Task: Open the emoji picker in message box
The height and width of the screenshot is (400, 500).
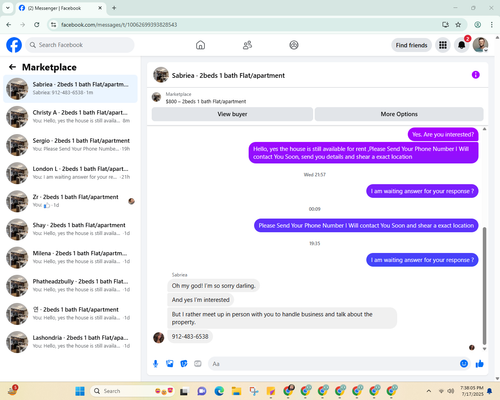Action: coord(464,364)
